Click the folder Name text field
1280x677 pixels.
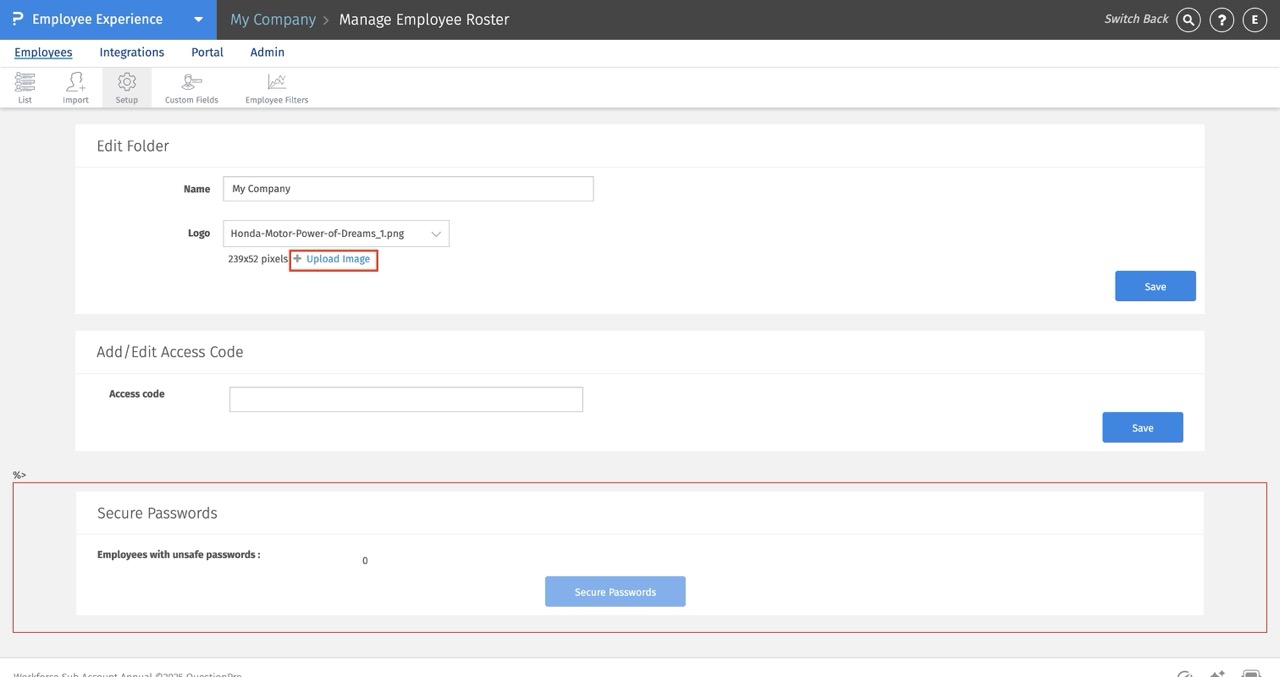408,189
